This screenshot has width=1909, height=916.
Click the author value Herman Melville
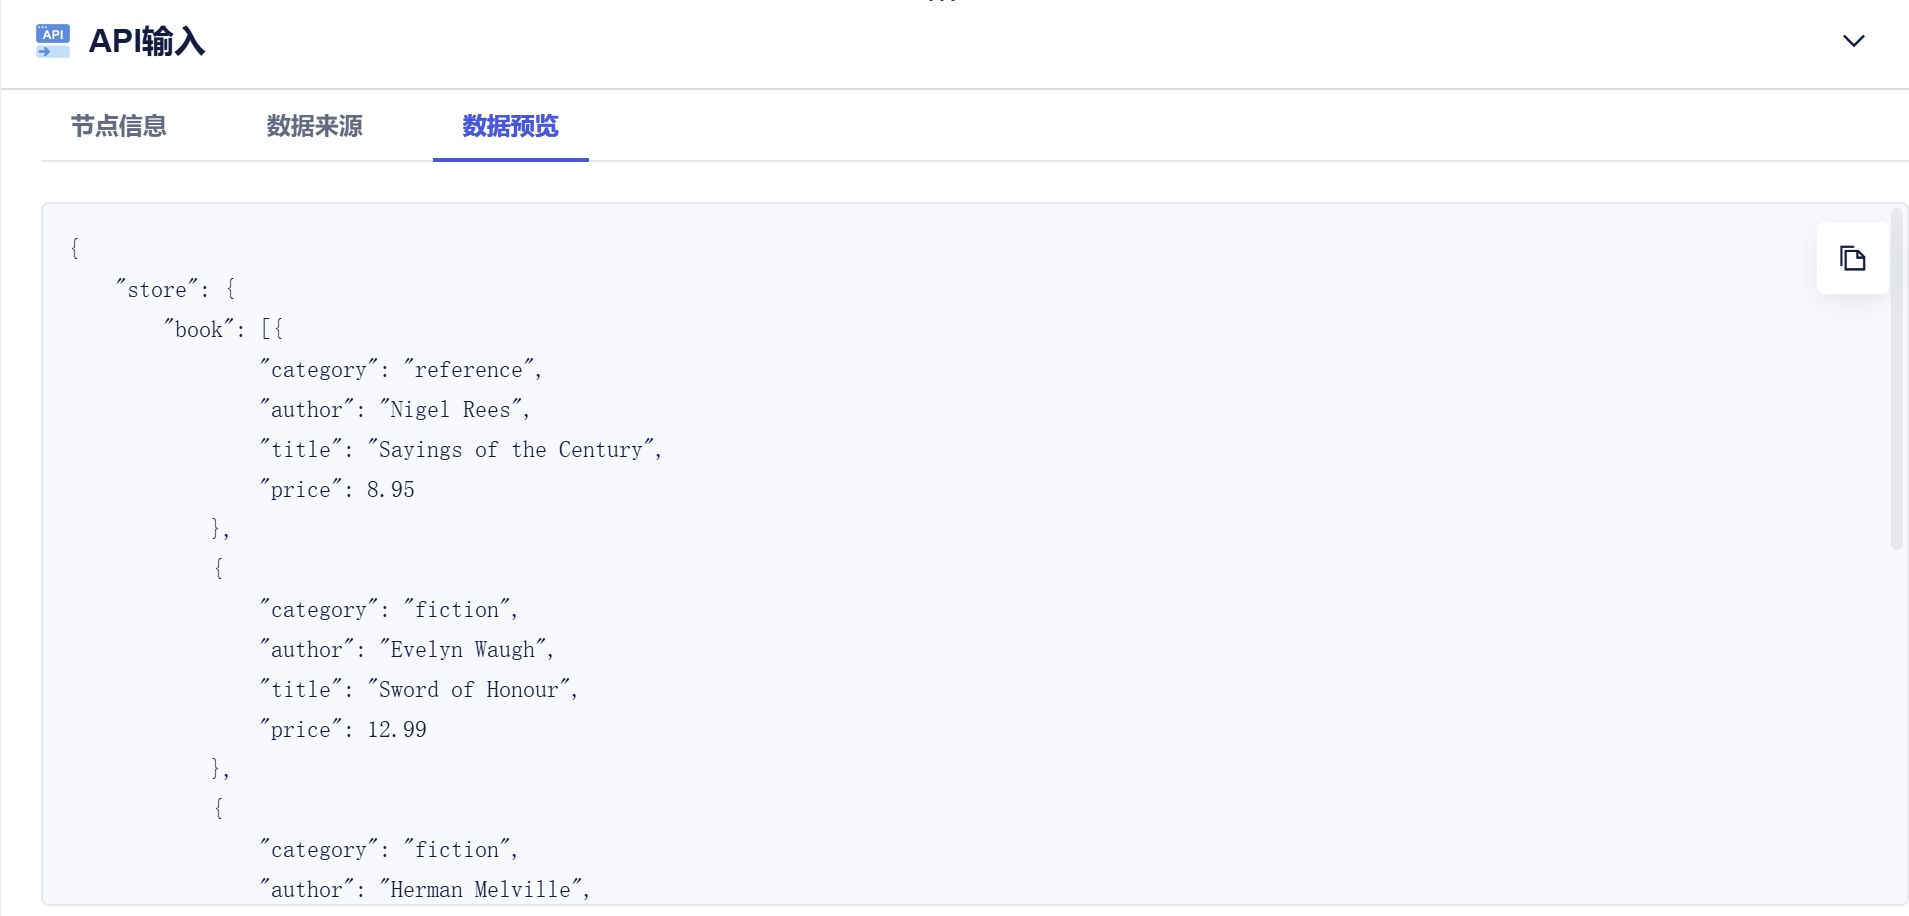click(x=481, y=890)
